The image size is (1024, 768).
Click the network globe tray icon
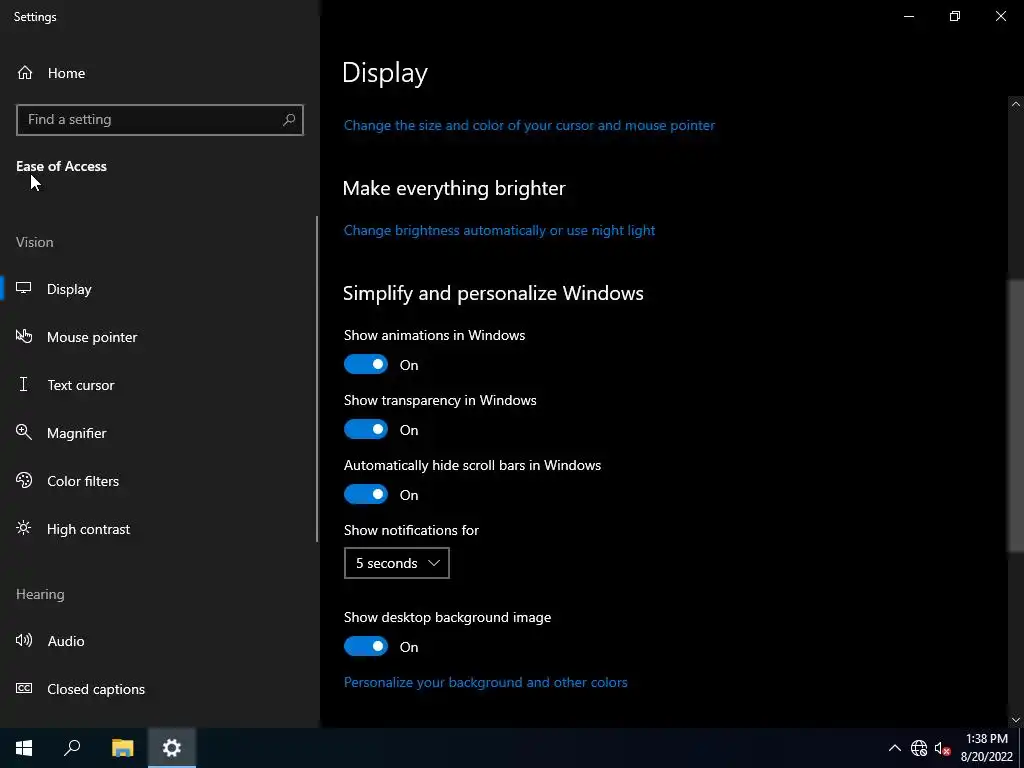pos(919,748)
